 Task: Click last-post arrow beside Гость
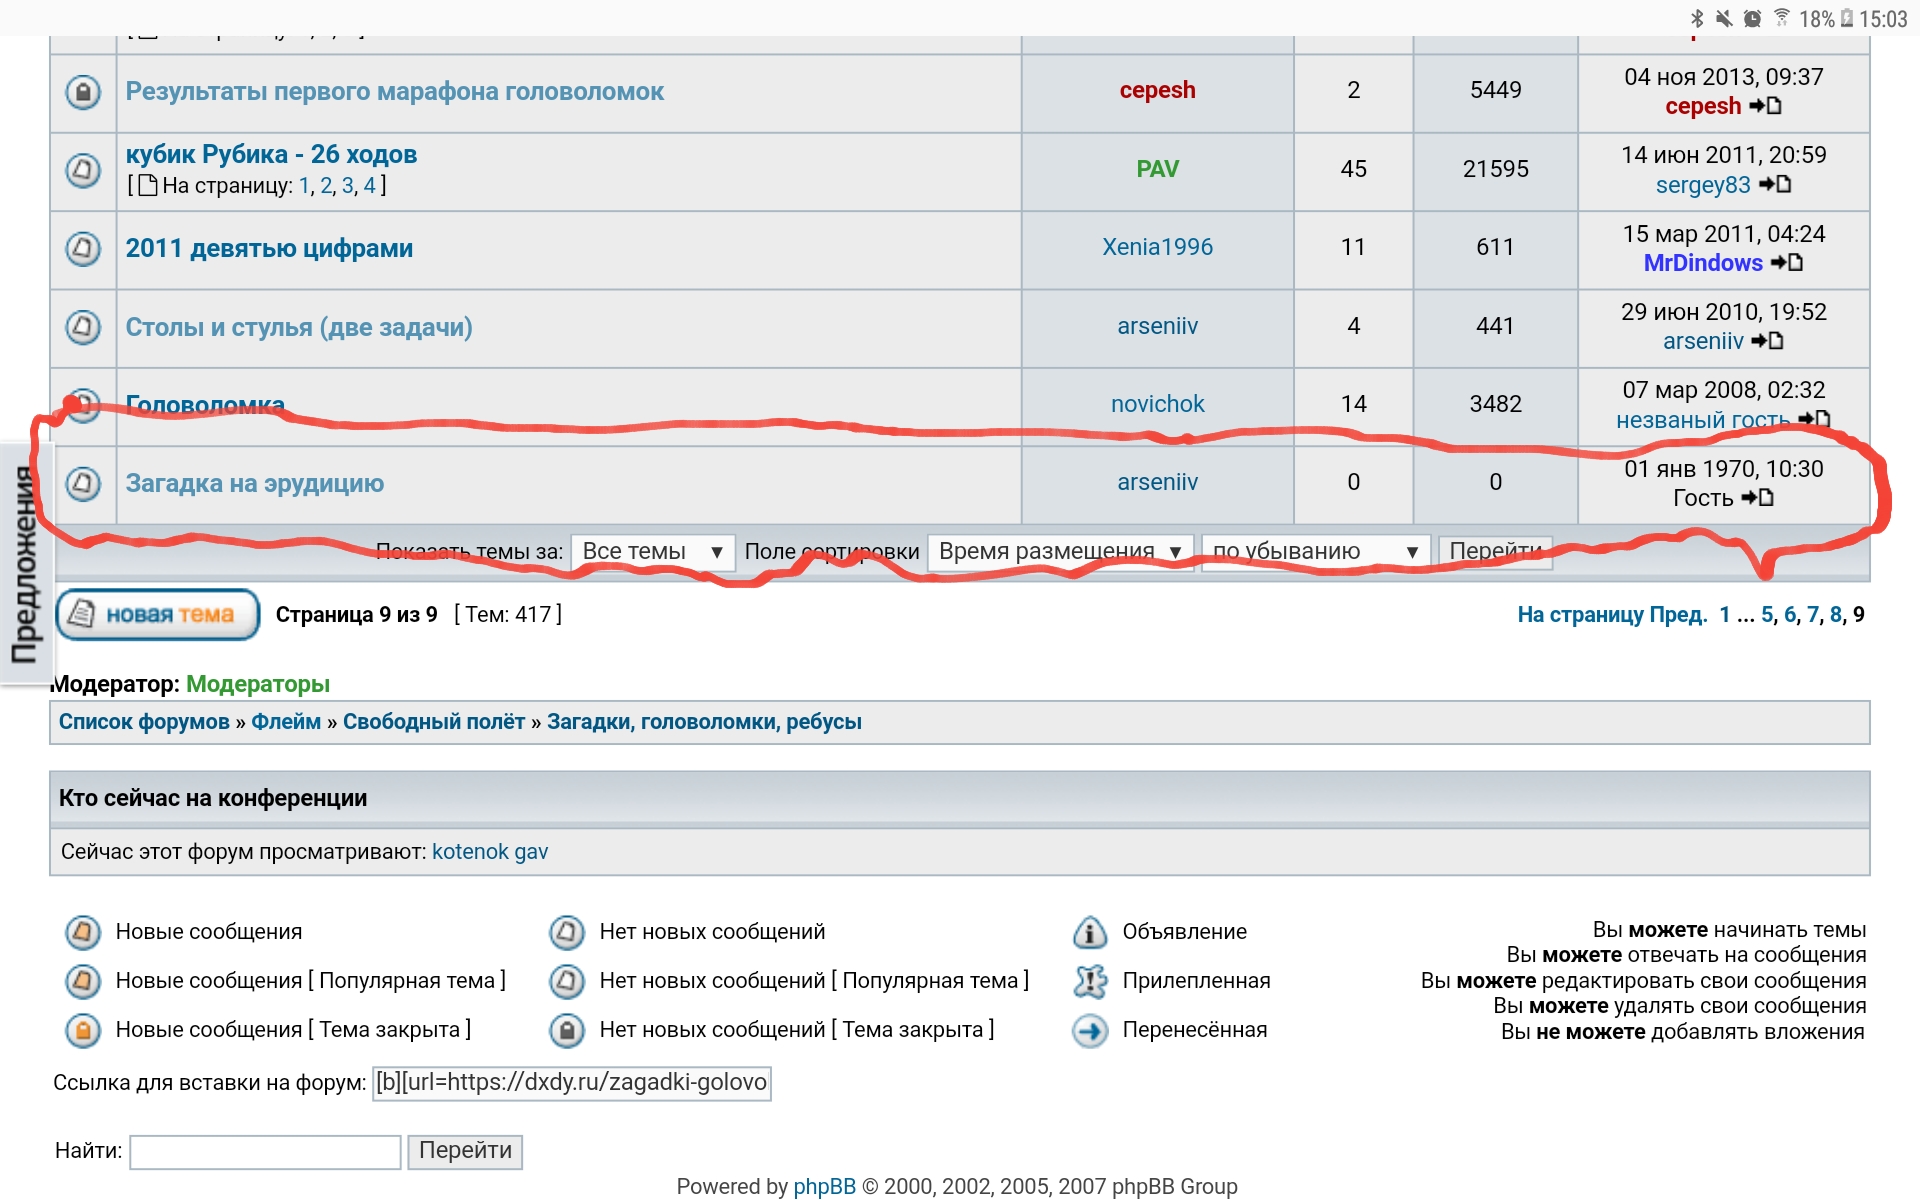point(1757,498)
